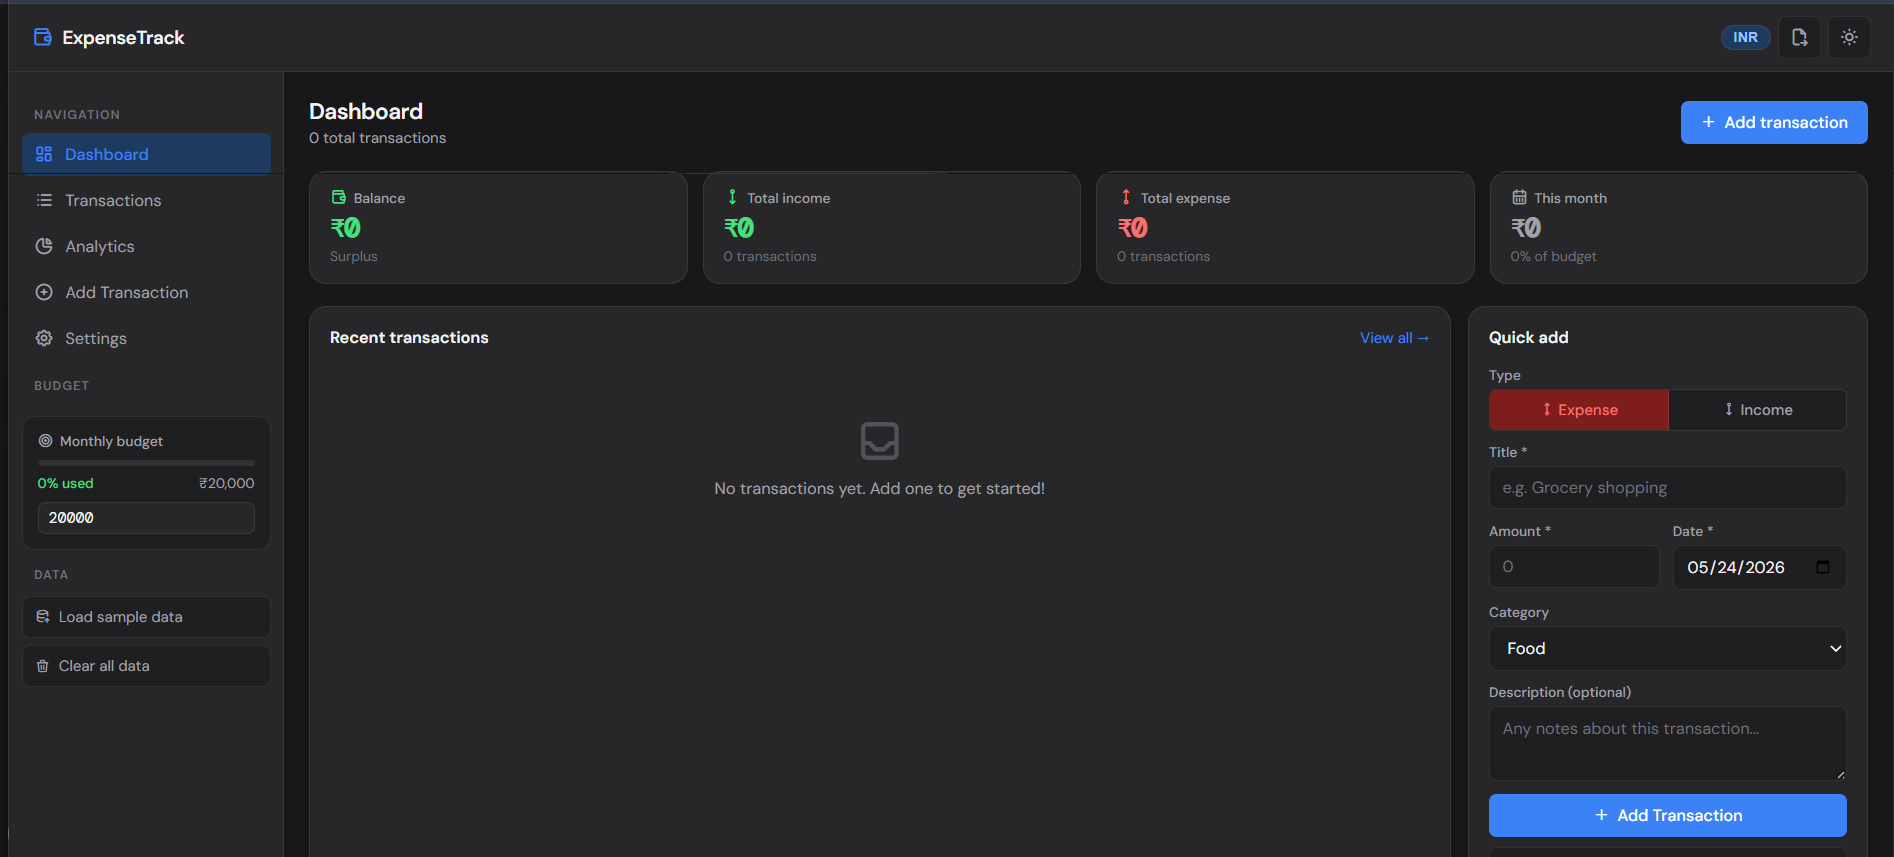The image size is (1894, 857).
Task: Expand the Category dropdown showing Food
Action: [1667, 649]
